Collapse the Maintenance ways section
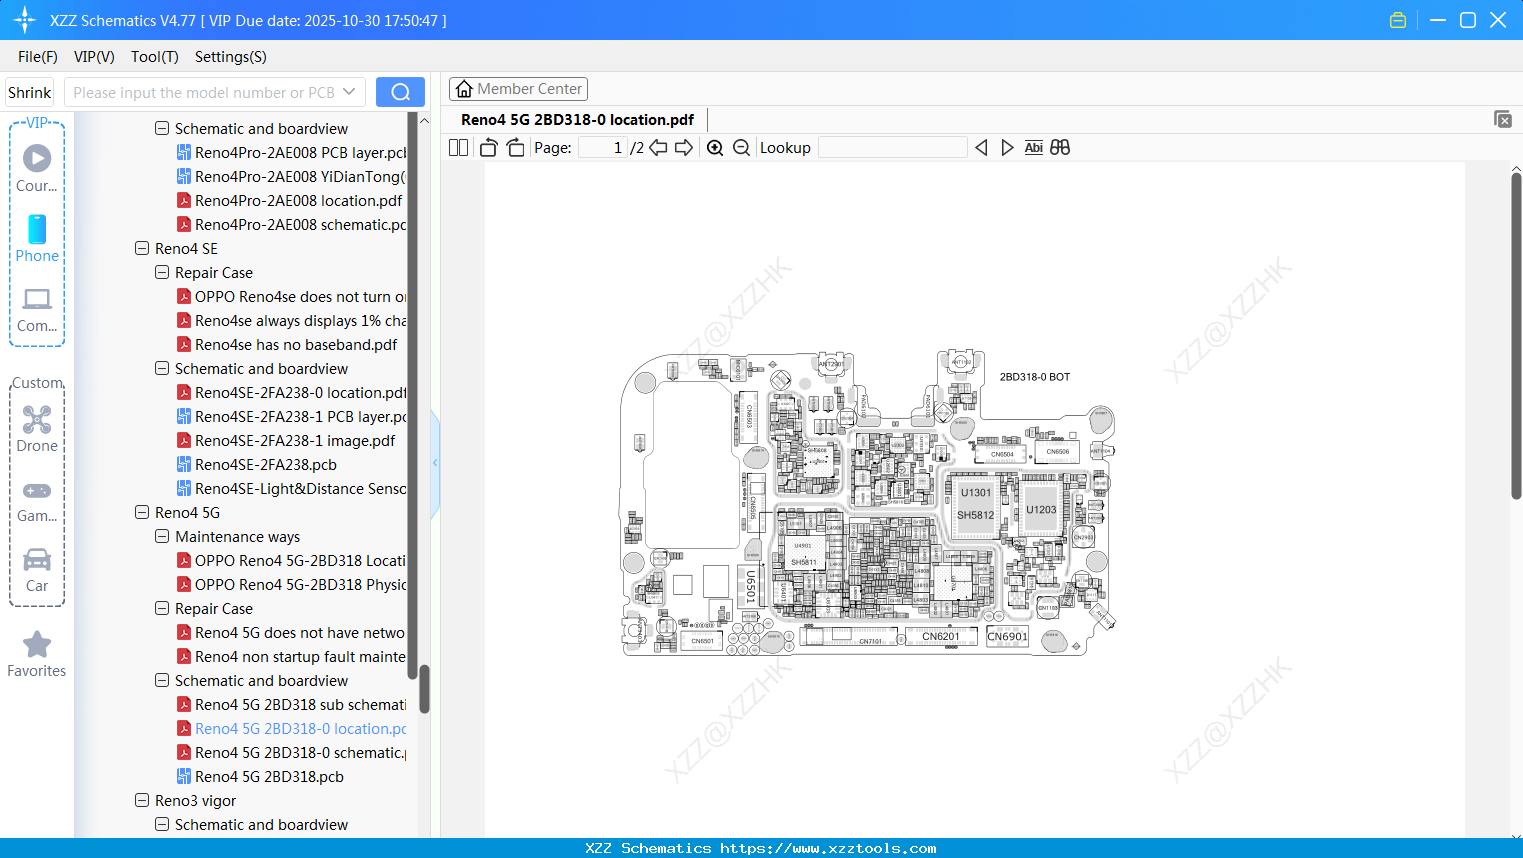 (x=162, y=536)
